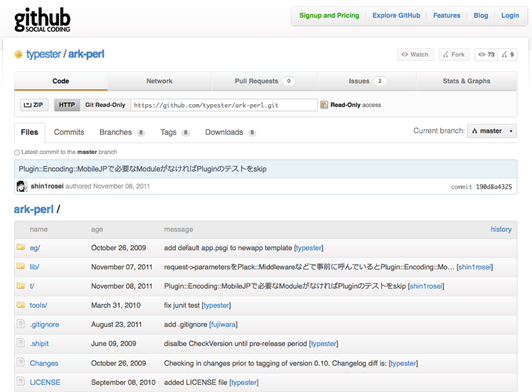Click the GitHub Social Coding logo
Screen dimensions: 532x392
(x=42, y=20)
